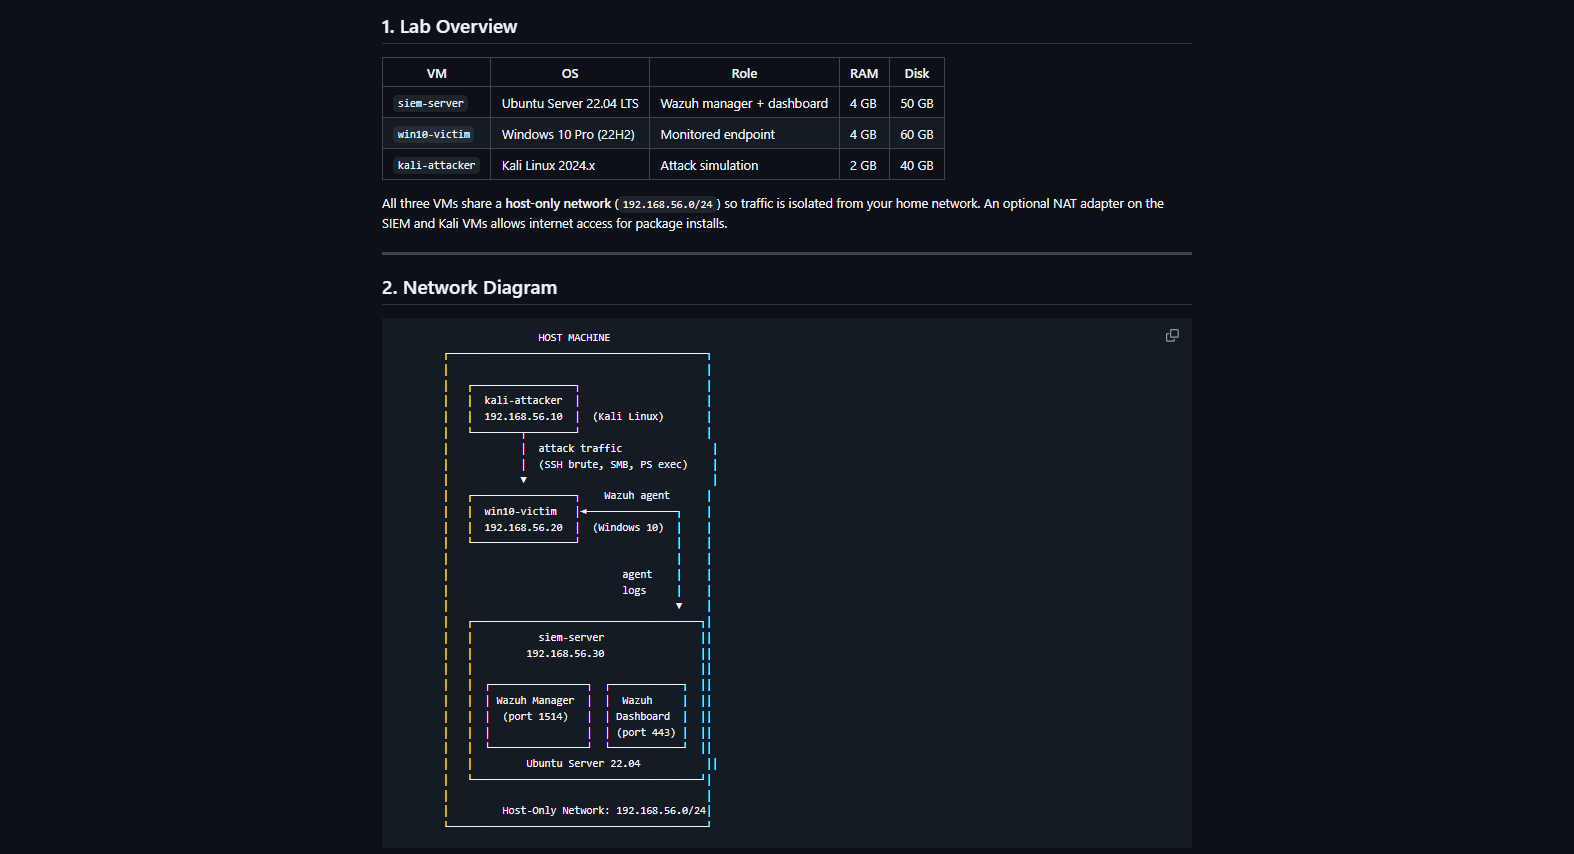
Task: Click 'Attack simulation' cell
Action: point(744,166)
